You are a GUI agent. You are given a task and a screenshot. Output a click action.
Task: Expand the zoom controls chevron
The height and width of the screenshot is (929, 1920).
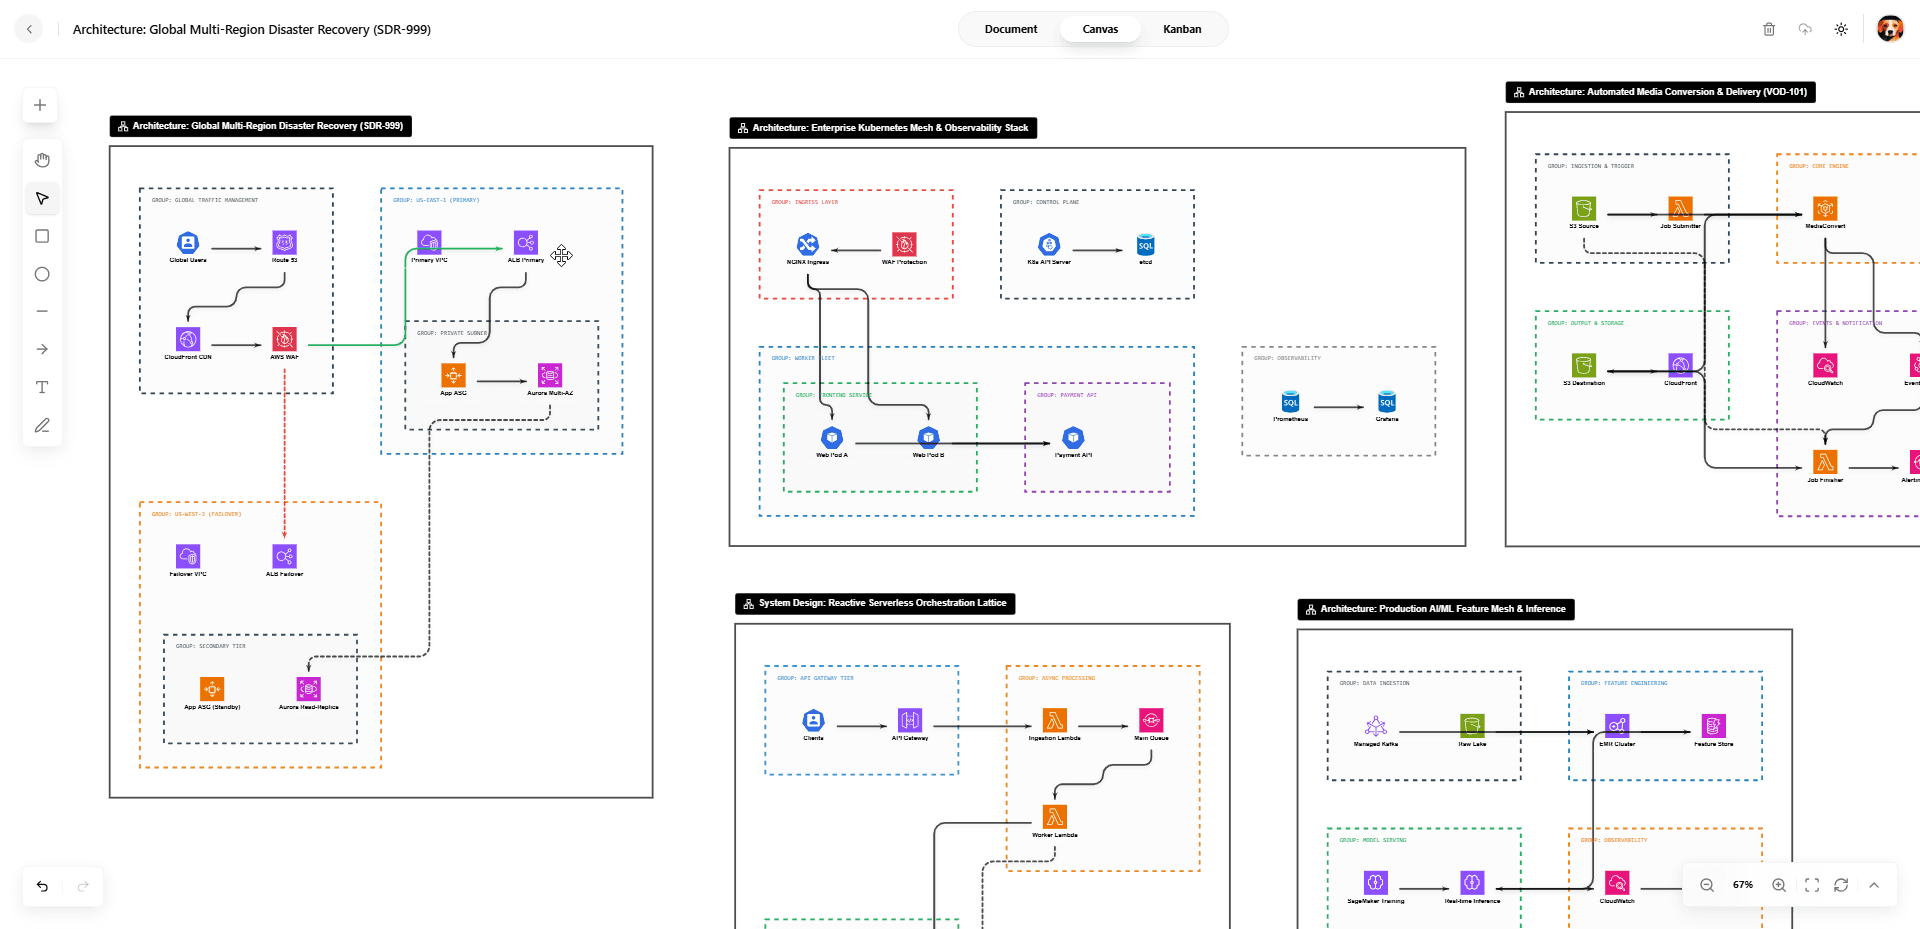point(1873,885)
